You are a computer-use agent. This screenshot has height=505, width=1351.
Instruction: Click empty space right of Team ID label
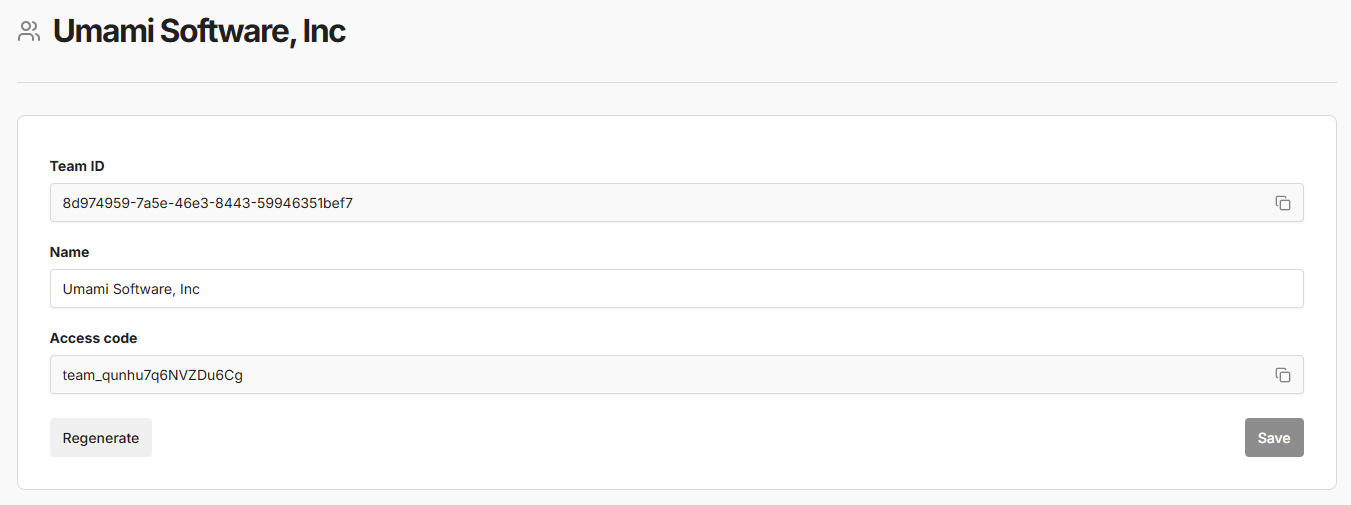point(600,166)
